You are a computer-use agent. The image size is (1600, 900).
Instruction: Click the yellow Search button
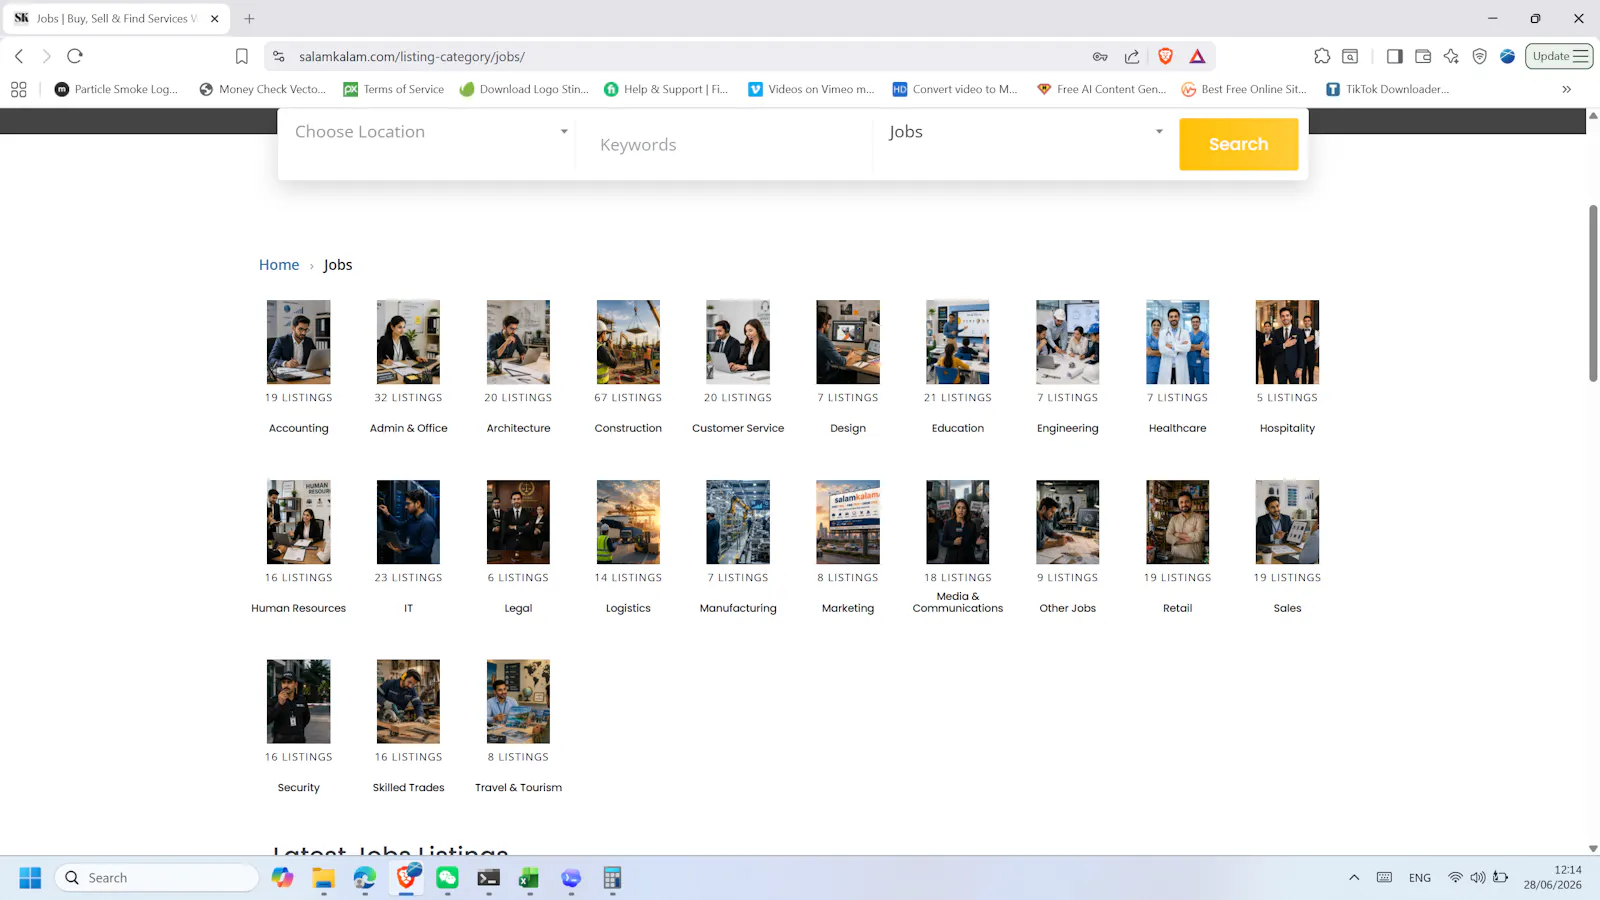[1238, 144]
